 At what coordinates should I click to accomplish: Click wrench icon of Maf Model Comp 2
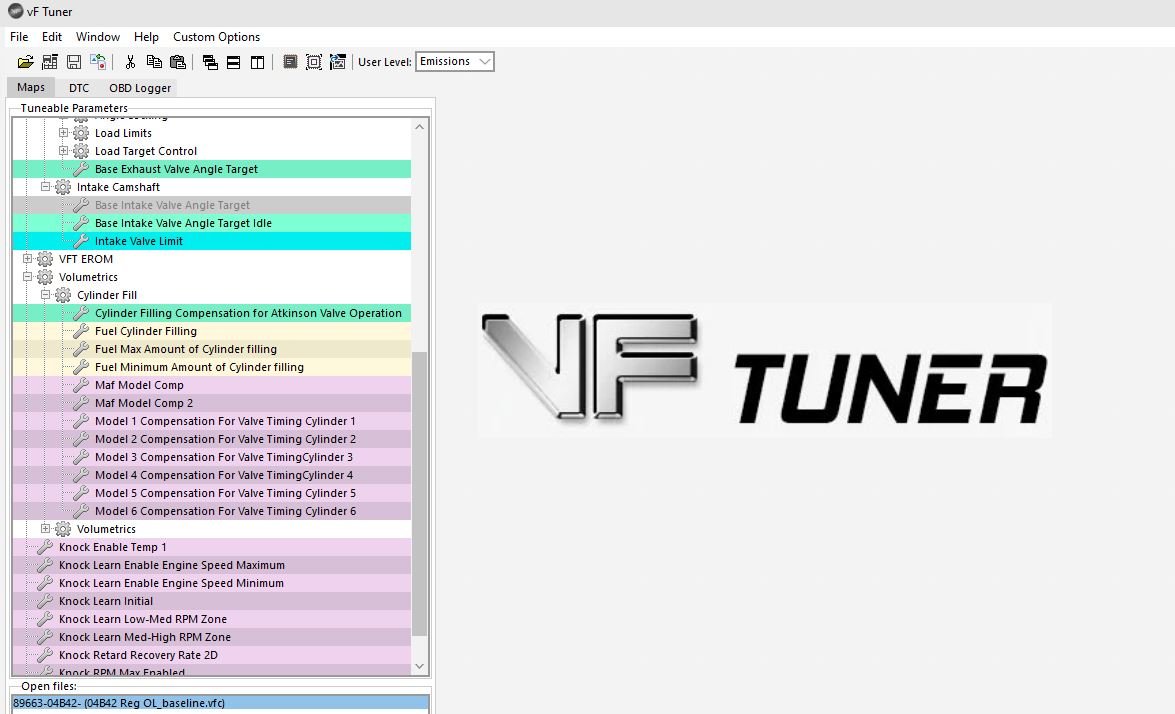click(81, 403)
